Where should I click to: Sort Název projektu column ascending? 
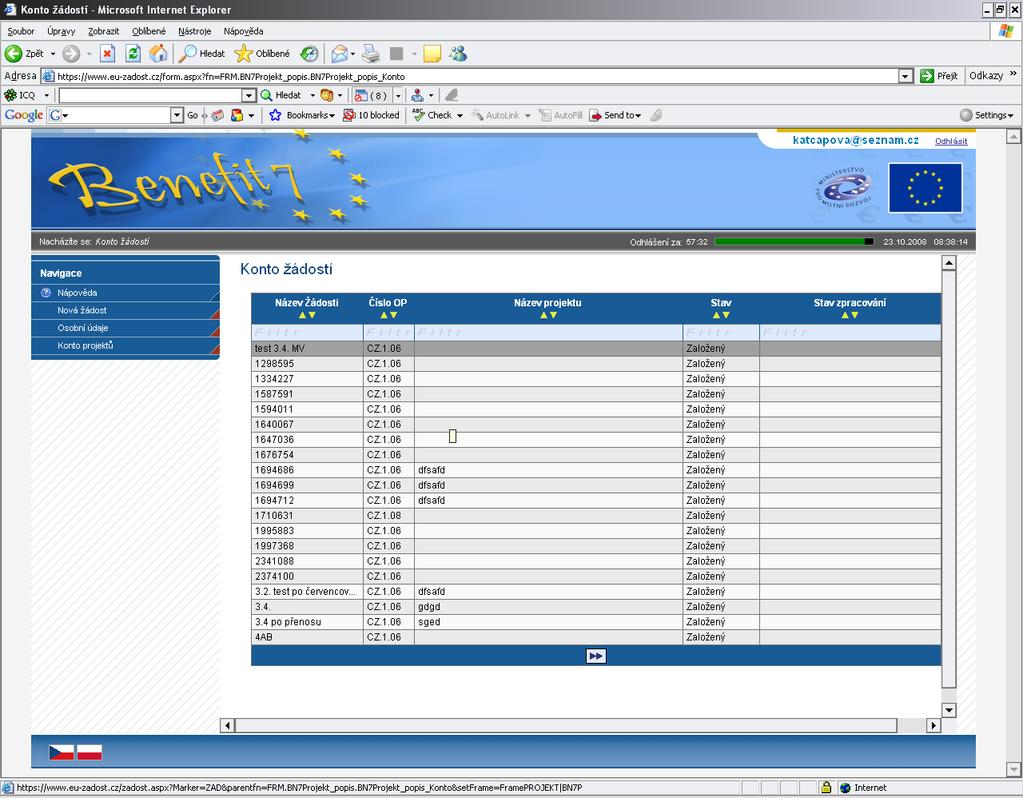[x=543, y=315]
